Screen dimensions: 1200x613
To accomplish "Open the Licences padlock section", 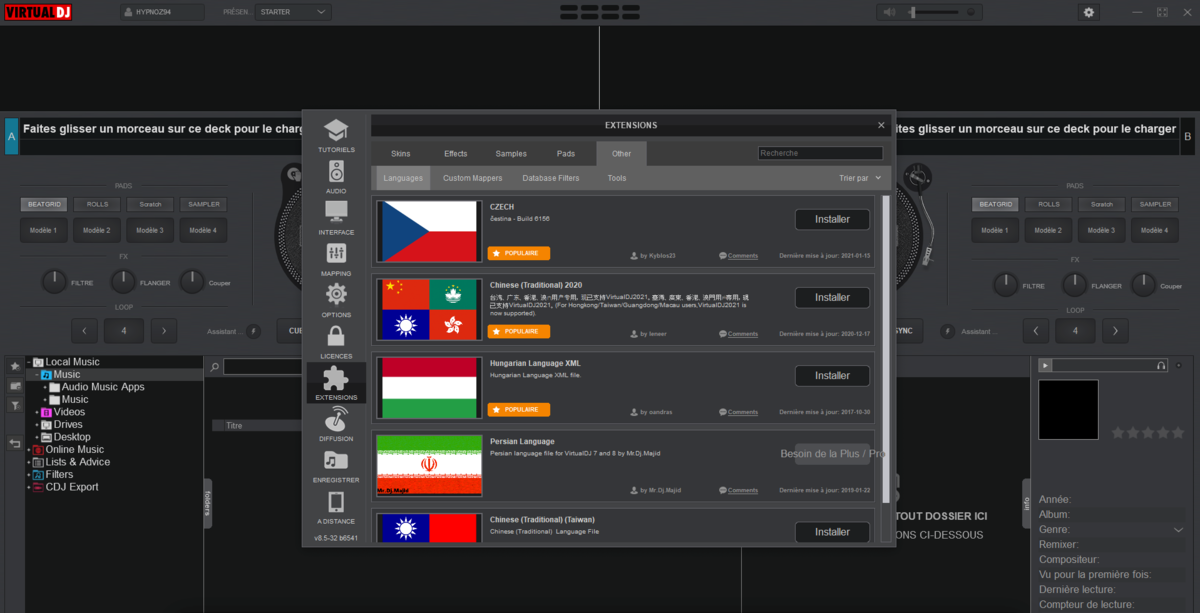I will [x=336, y=341].
